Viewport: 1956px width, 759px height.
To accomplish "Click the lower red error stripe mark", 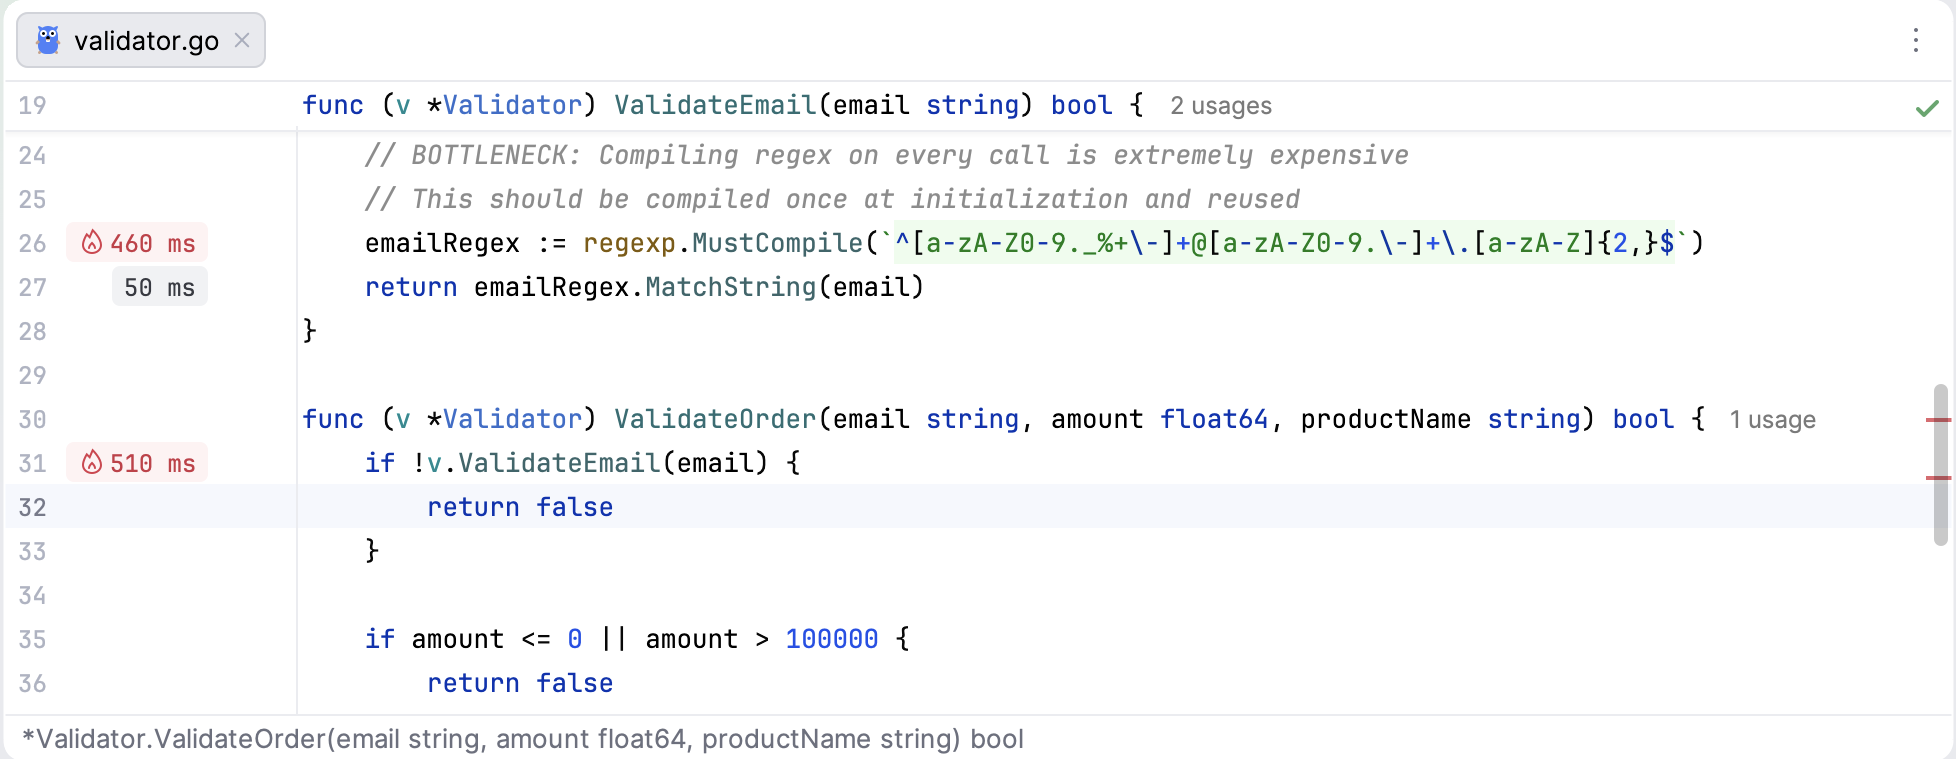I will point(1939,478).
